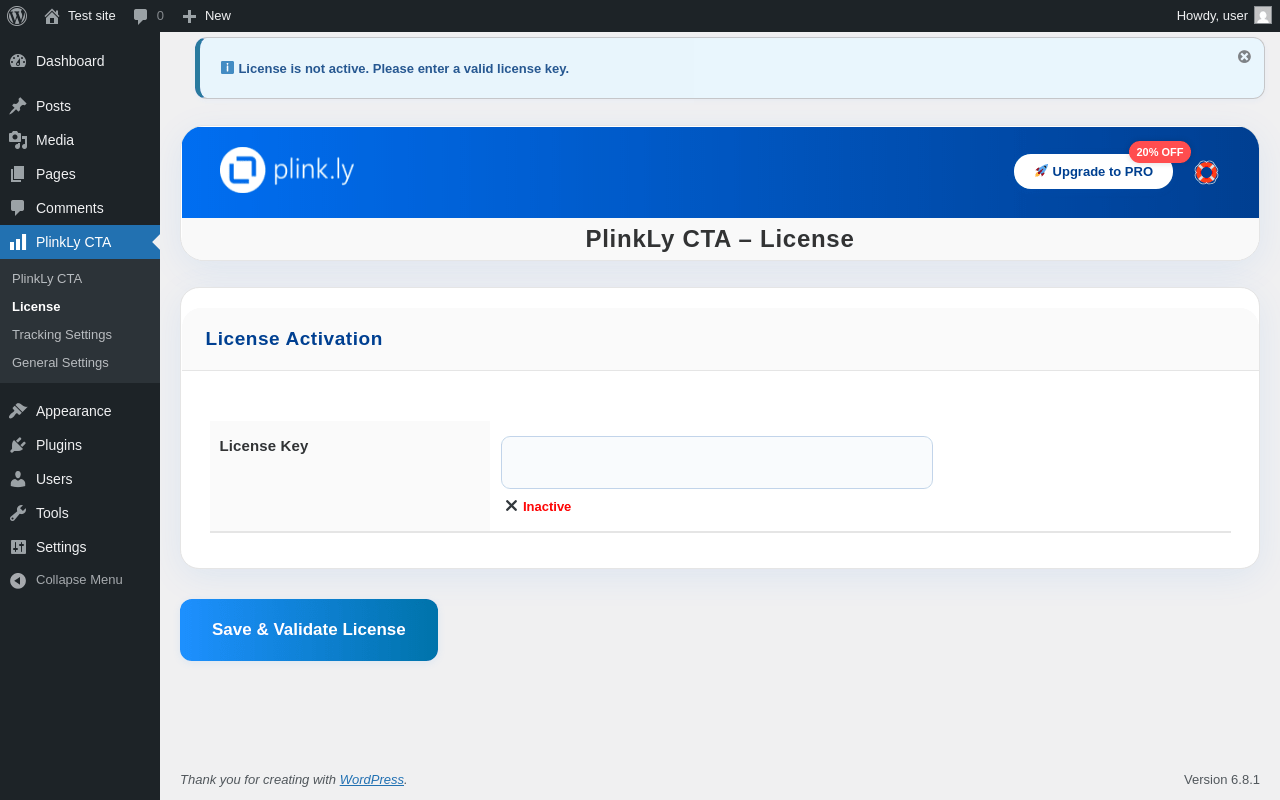Image resolution: width=1280 pixels, height=800 pixels.
Task: Click the Posts pushpin icon
Action: [x=18, y=106]
